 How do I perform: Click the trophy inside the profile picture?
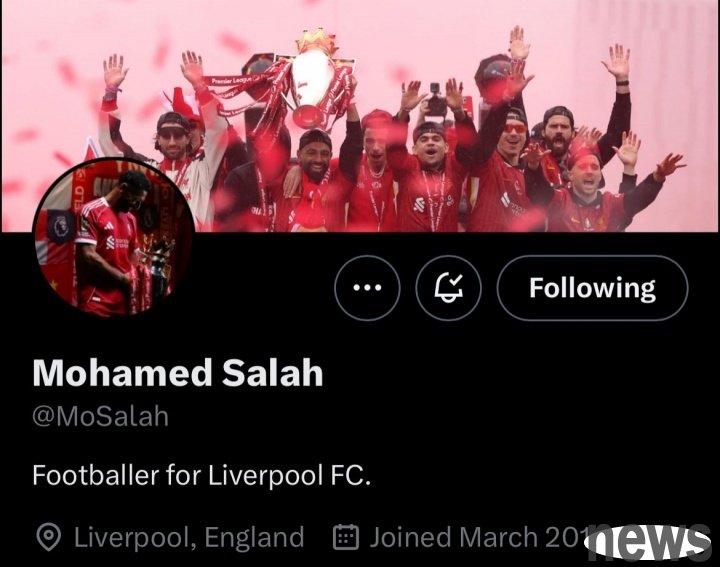point(156,275)
